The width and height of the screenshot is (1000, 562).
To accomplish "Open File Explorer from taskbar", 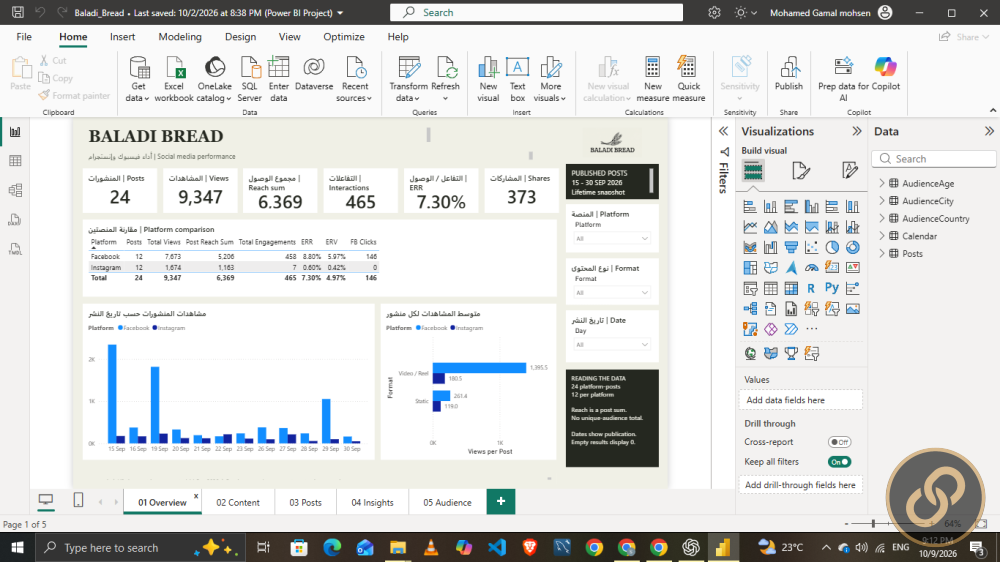I will click(x=398, y=547).
